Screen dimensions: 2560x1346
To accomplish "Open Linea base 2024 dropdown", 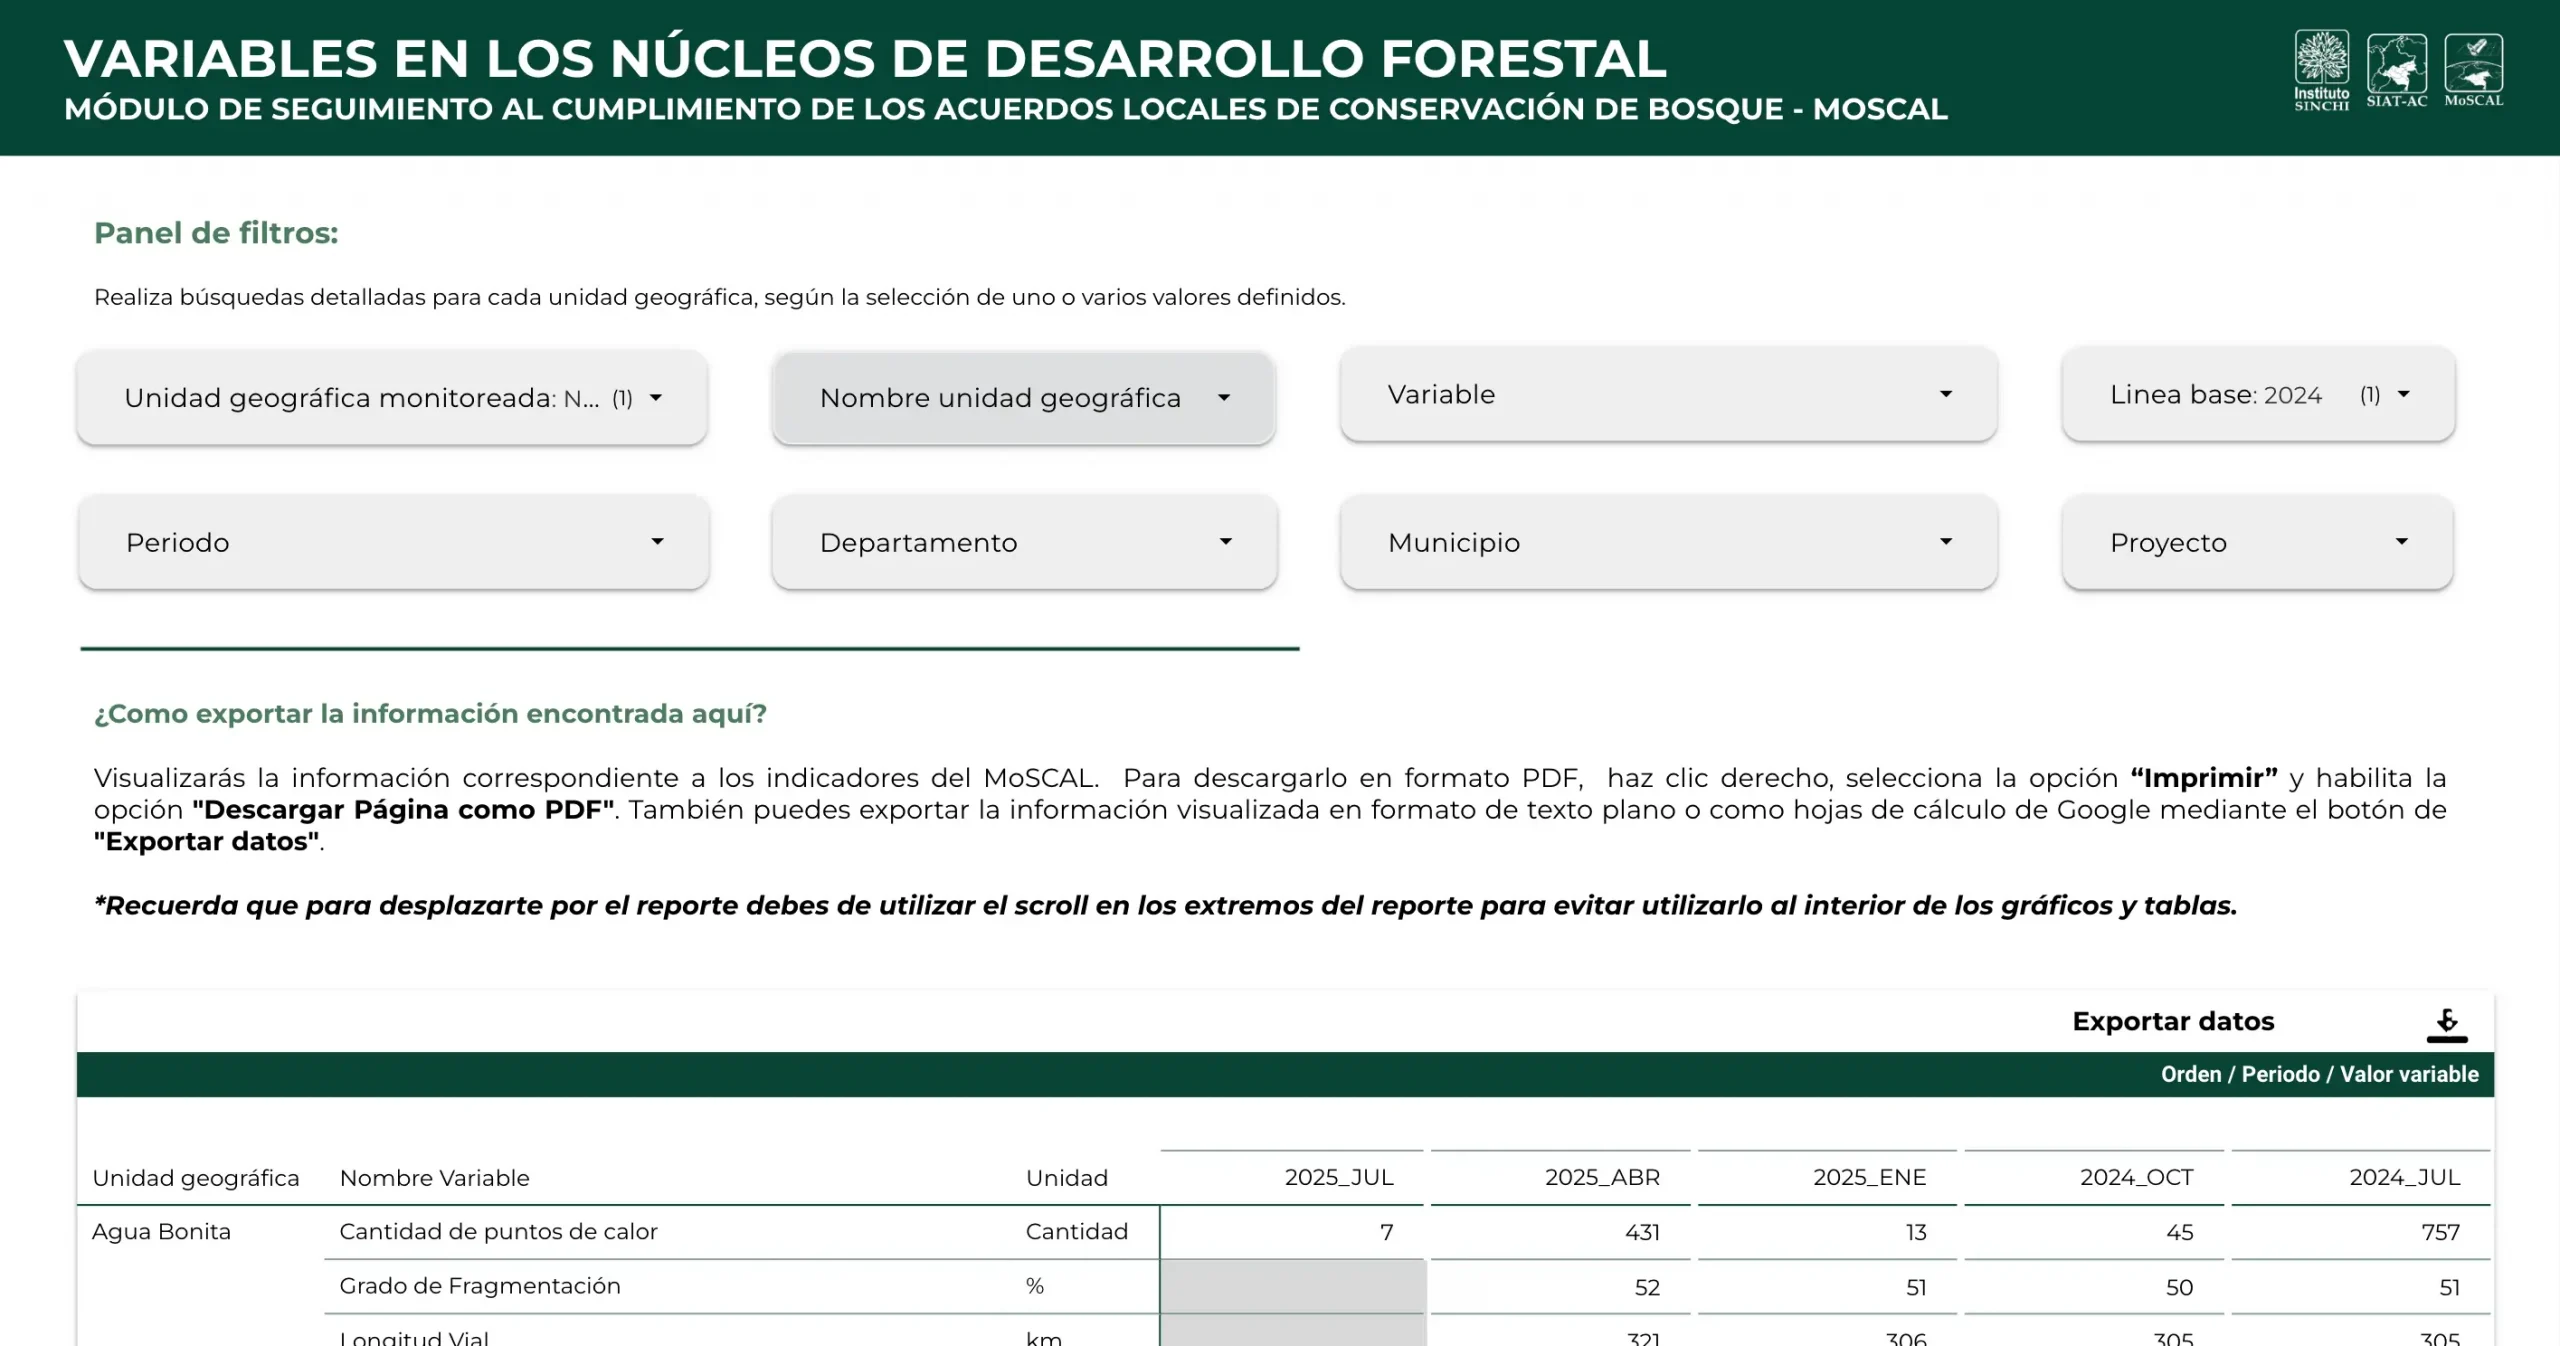I will [2258, 394].
